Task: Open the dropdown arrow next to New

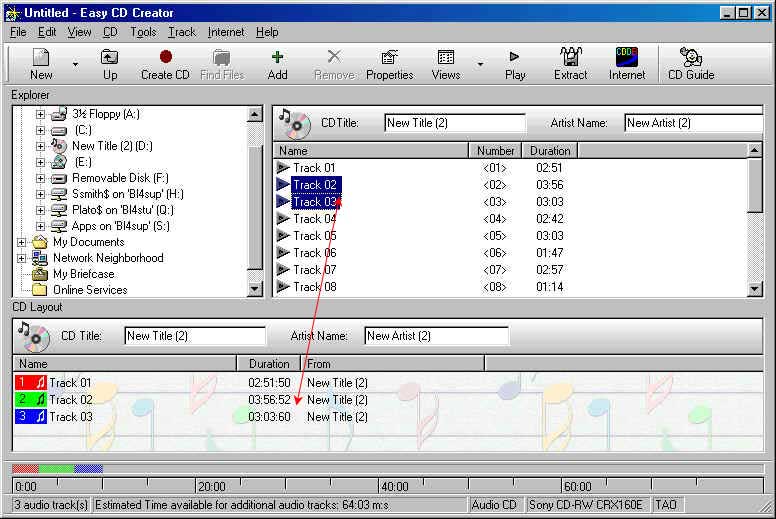Action: point(75,64)
